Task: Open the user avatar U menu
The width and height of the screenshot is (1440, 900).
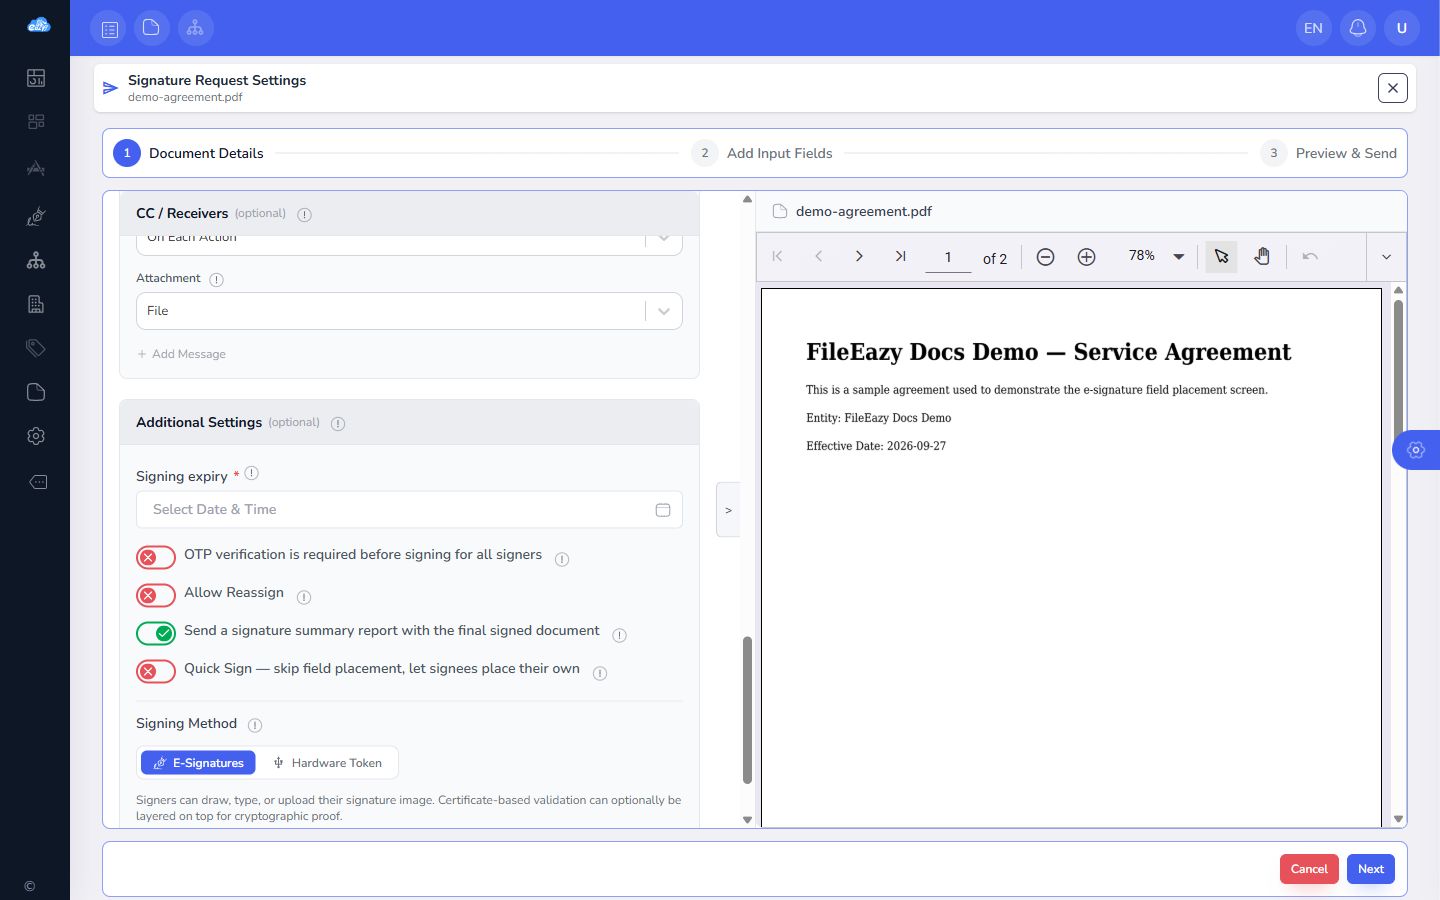Action: tap(1402, 28)
